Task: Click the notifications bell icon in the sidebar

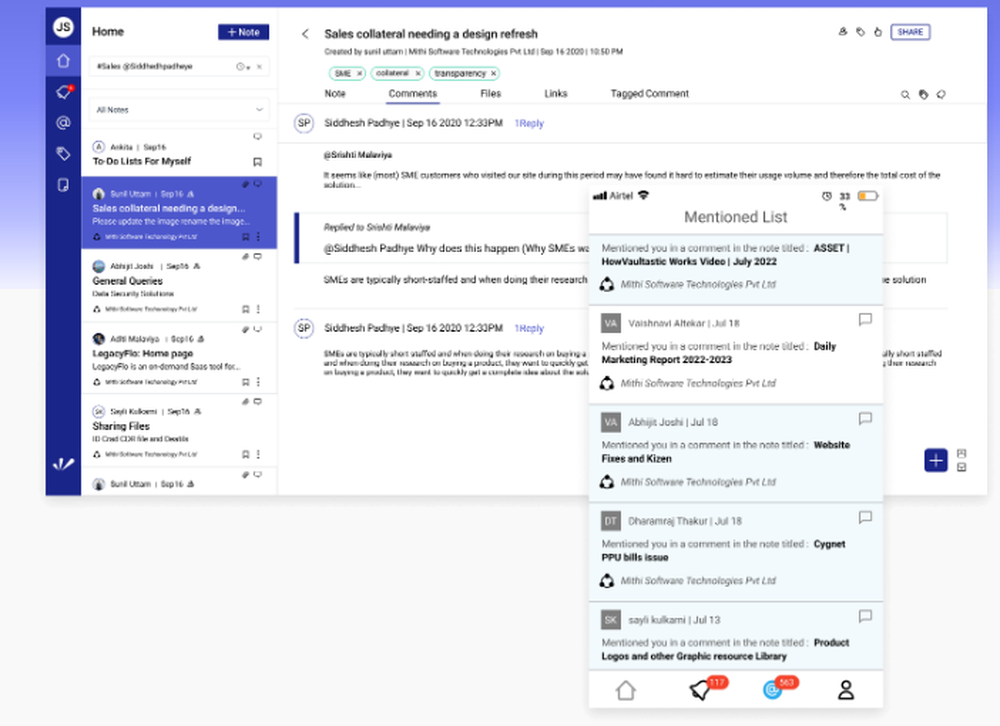Action: coord(62,90)
